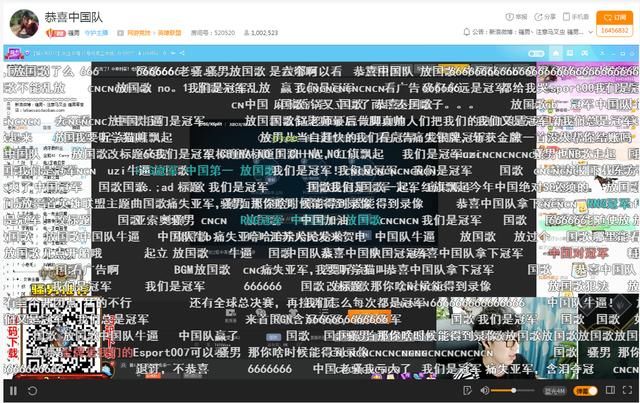Click the 分享 share link
This screenshot has width=640, height=403.
545,17
